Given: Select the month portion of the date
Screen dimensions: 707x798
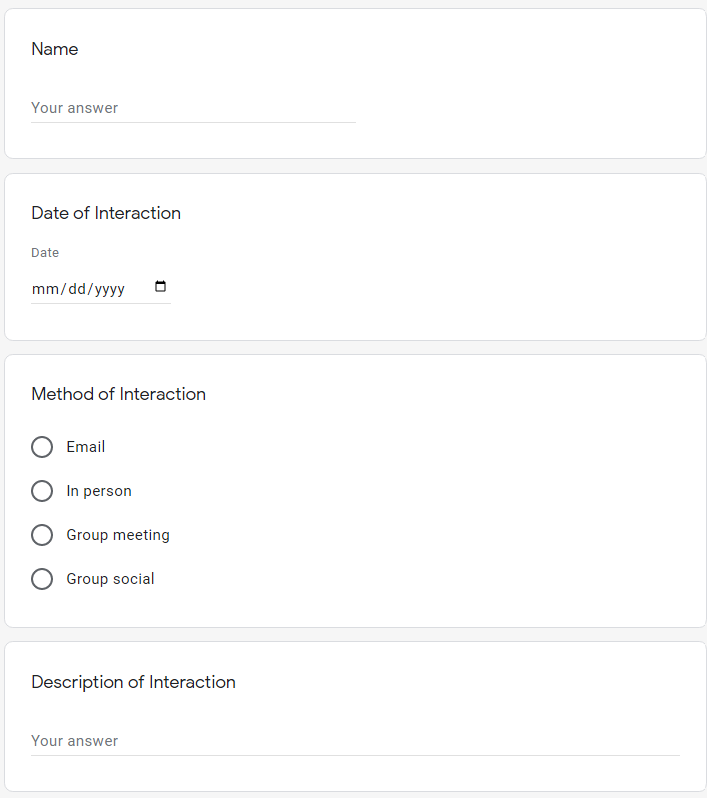Looking at the screenshot, I should [x=46, y=289].
